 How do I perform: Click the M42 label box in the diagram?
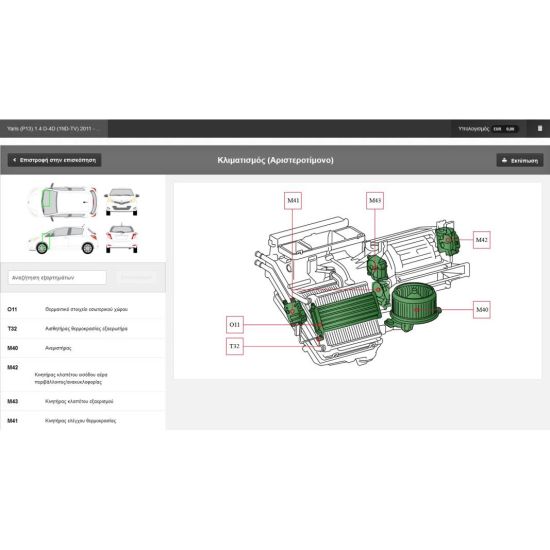[482, 240]
